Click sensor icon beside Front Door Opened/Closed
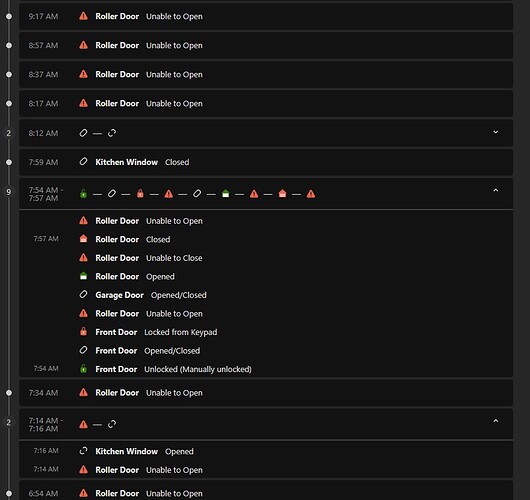This screenshot has height=500, width=530. click(x=83, y=350)
